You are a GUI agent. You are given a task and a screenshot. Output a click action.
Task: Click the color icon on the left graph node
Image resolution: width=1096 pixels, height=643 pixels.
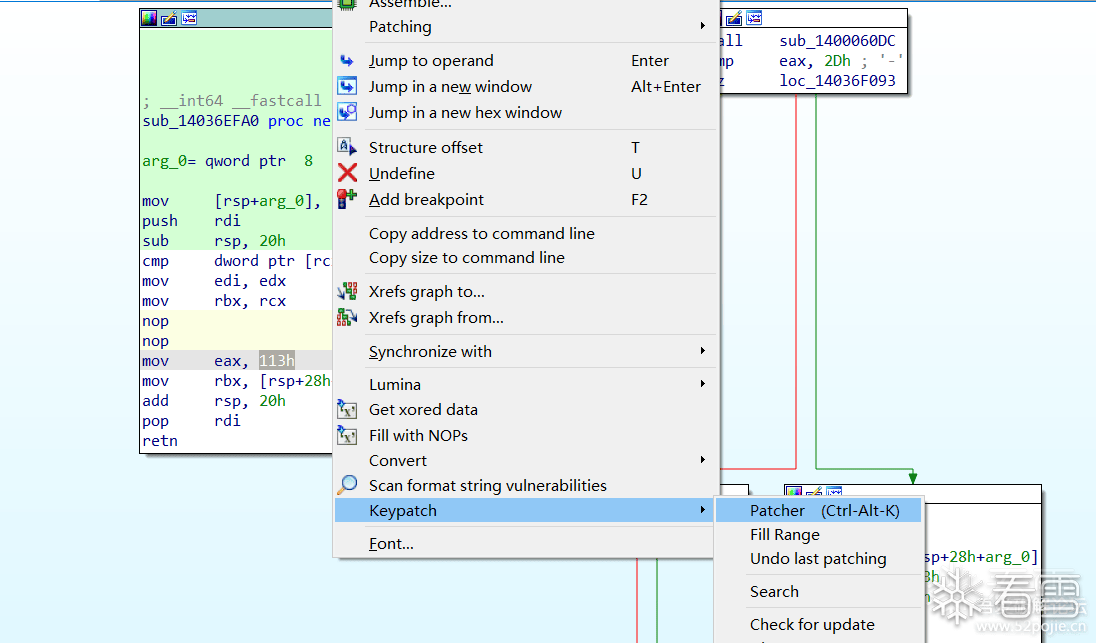149,18
